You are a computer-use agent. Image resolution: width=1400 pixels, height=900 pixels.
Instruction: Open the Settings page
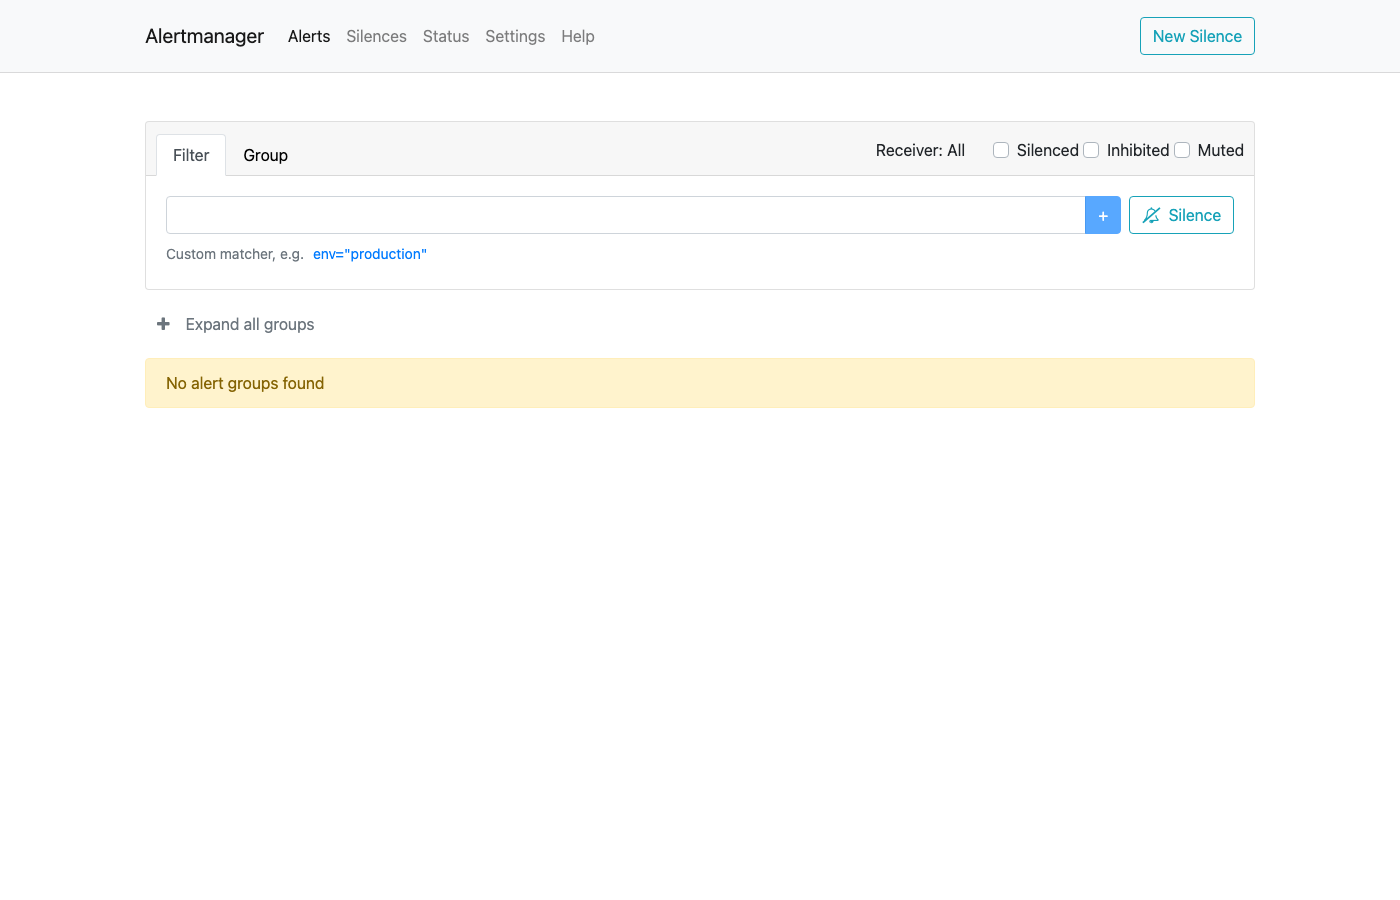[515, 36]
